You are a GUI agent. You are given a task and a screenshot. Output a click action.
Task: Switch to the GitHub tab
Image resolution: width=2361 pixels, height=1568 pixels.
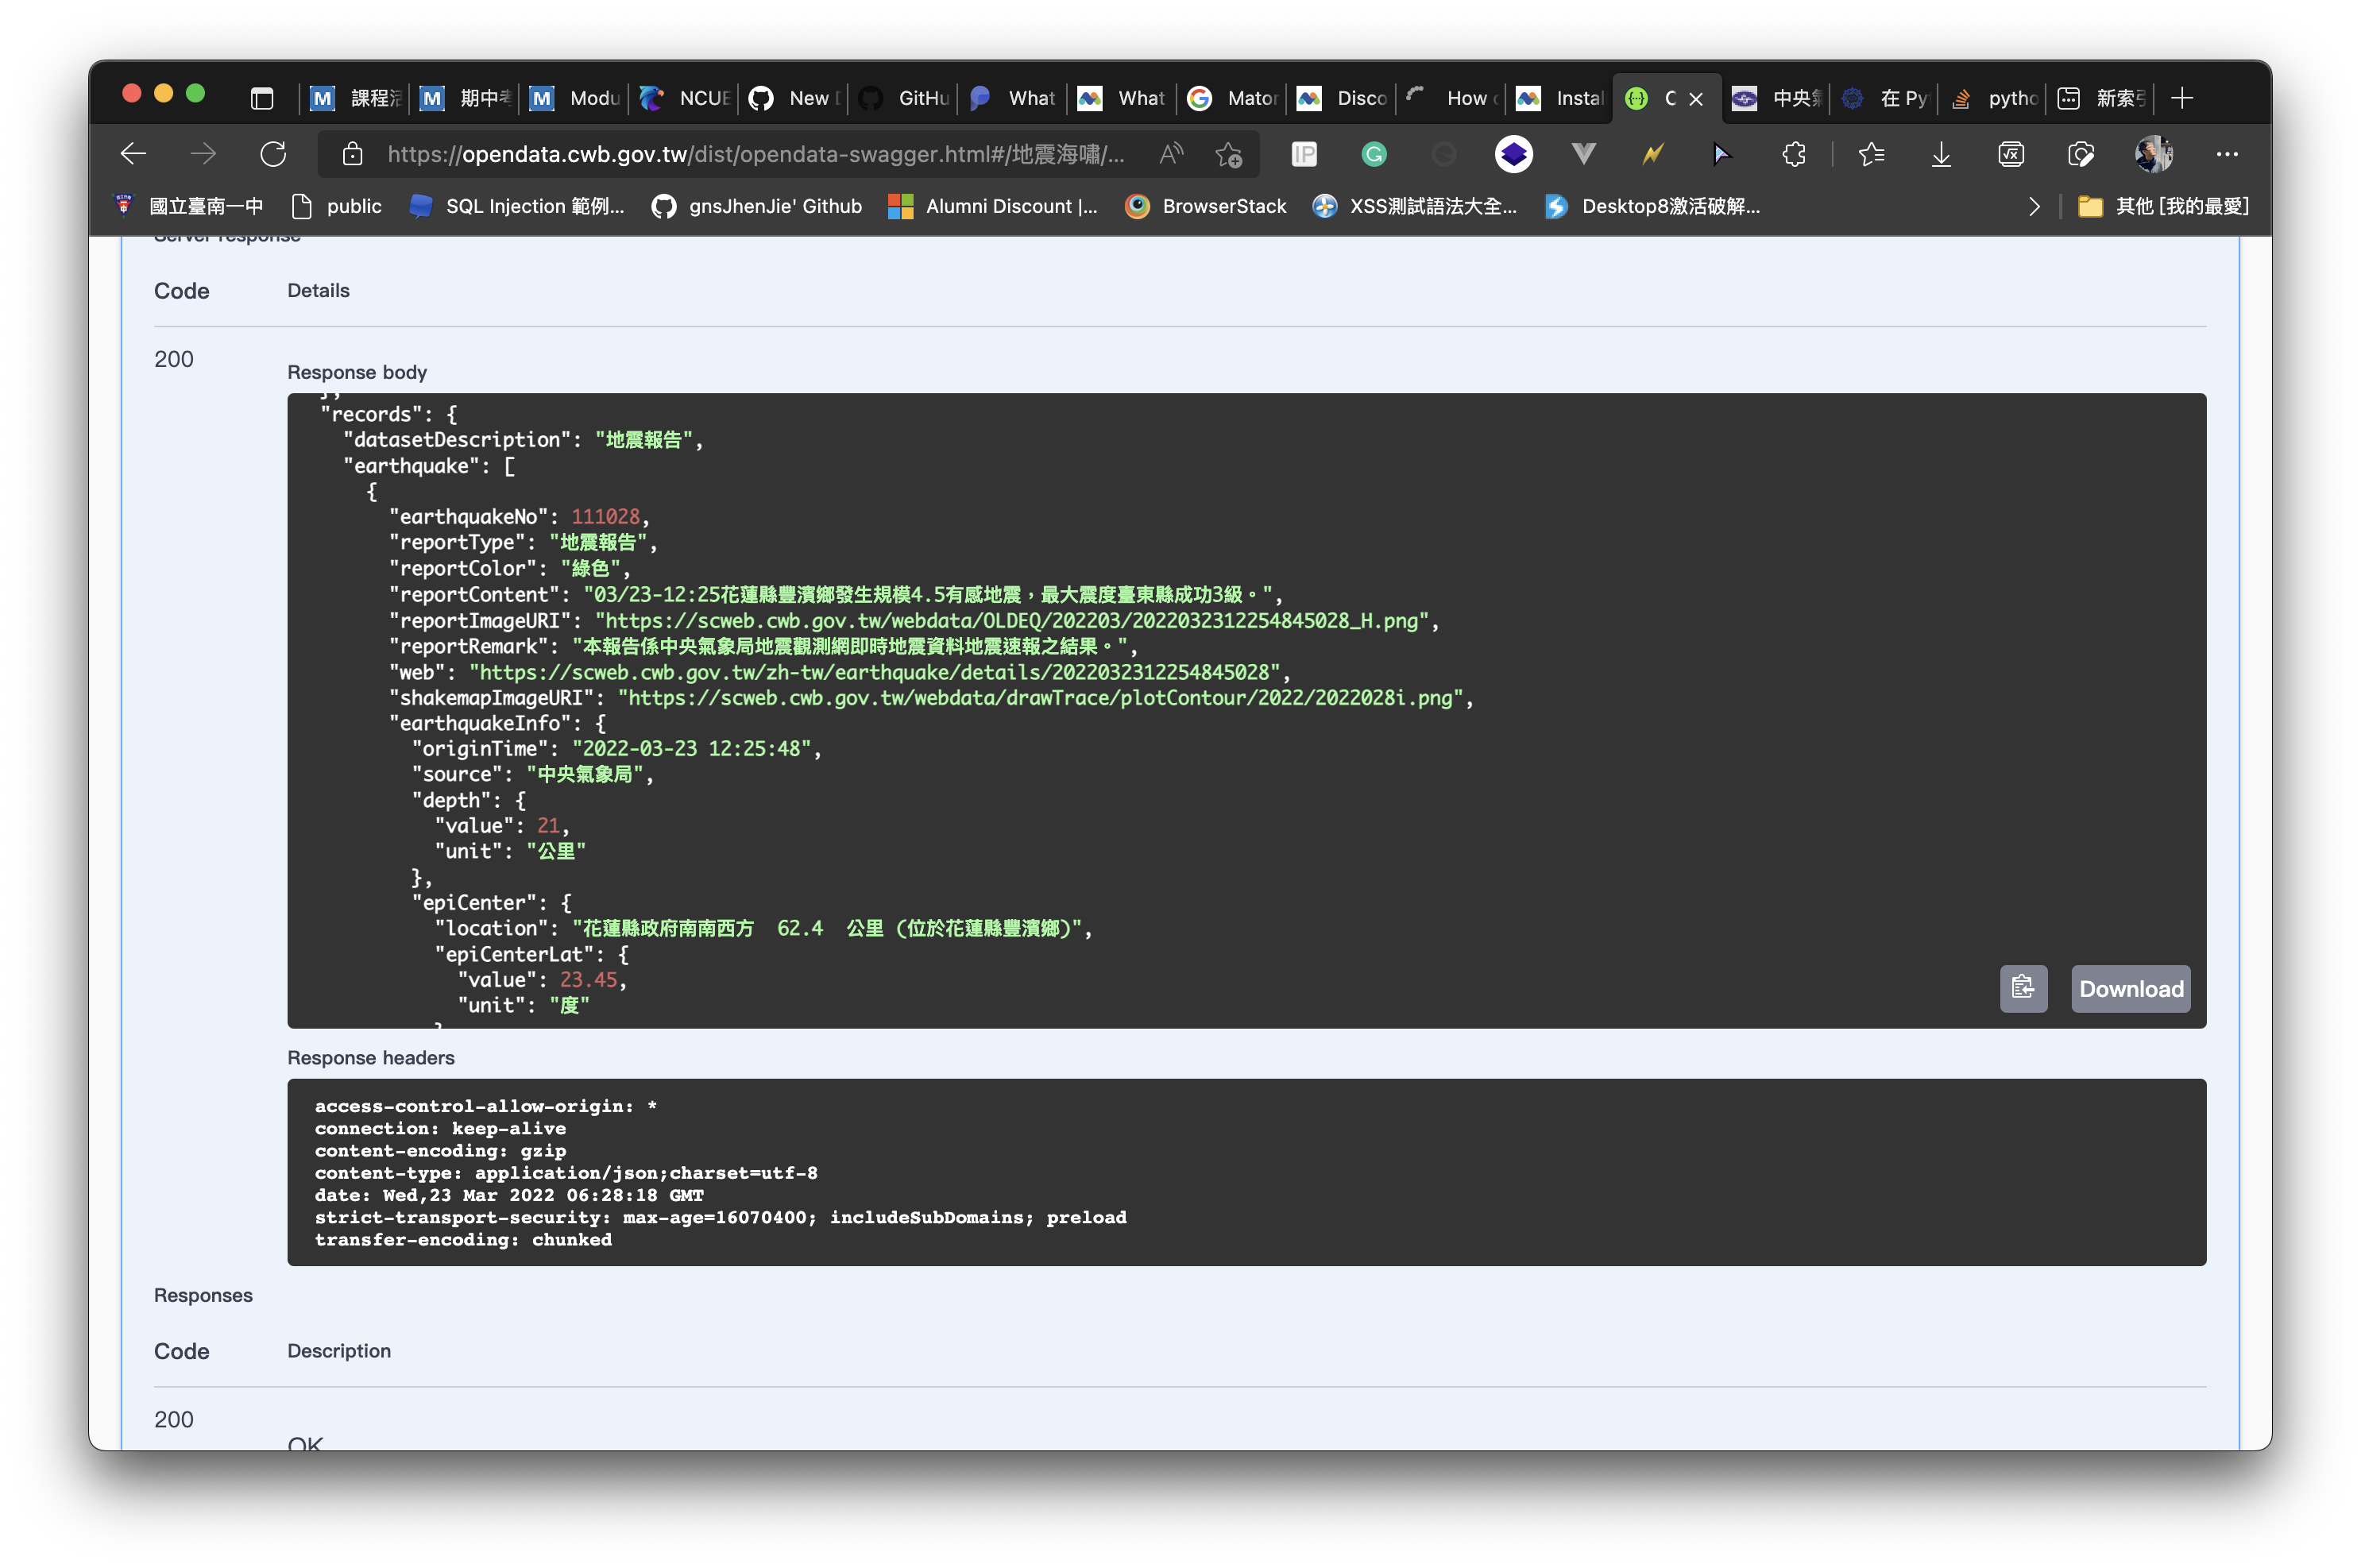pos(900,98)
